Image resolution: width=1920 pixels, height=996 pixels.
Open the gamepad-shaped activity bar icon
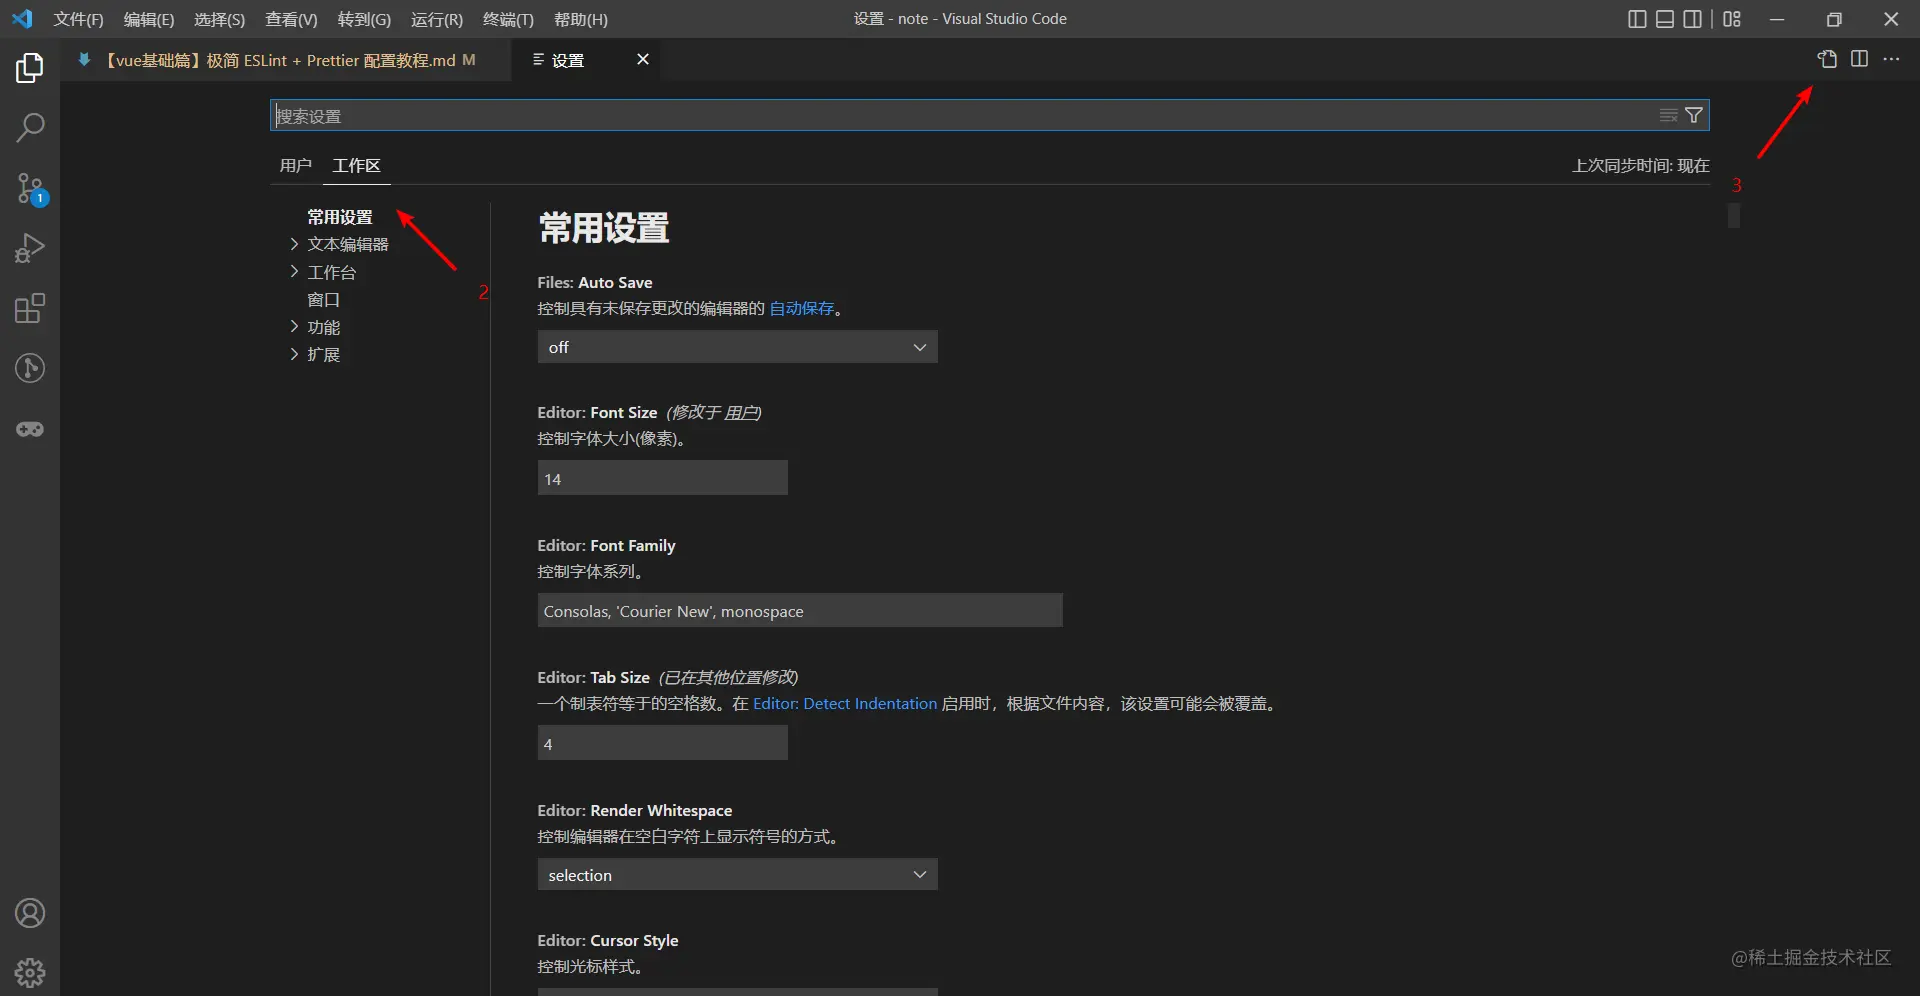pos(30,429)
